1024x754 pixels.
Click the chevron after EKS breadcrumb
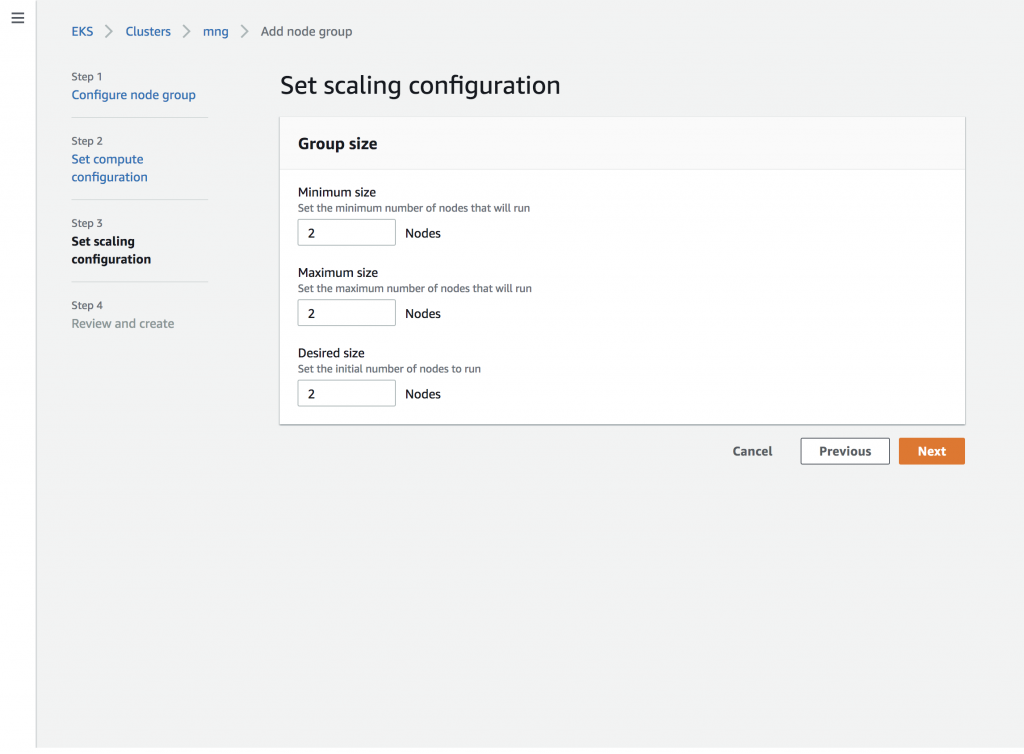click(x=109, y=32)
